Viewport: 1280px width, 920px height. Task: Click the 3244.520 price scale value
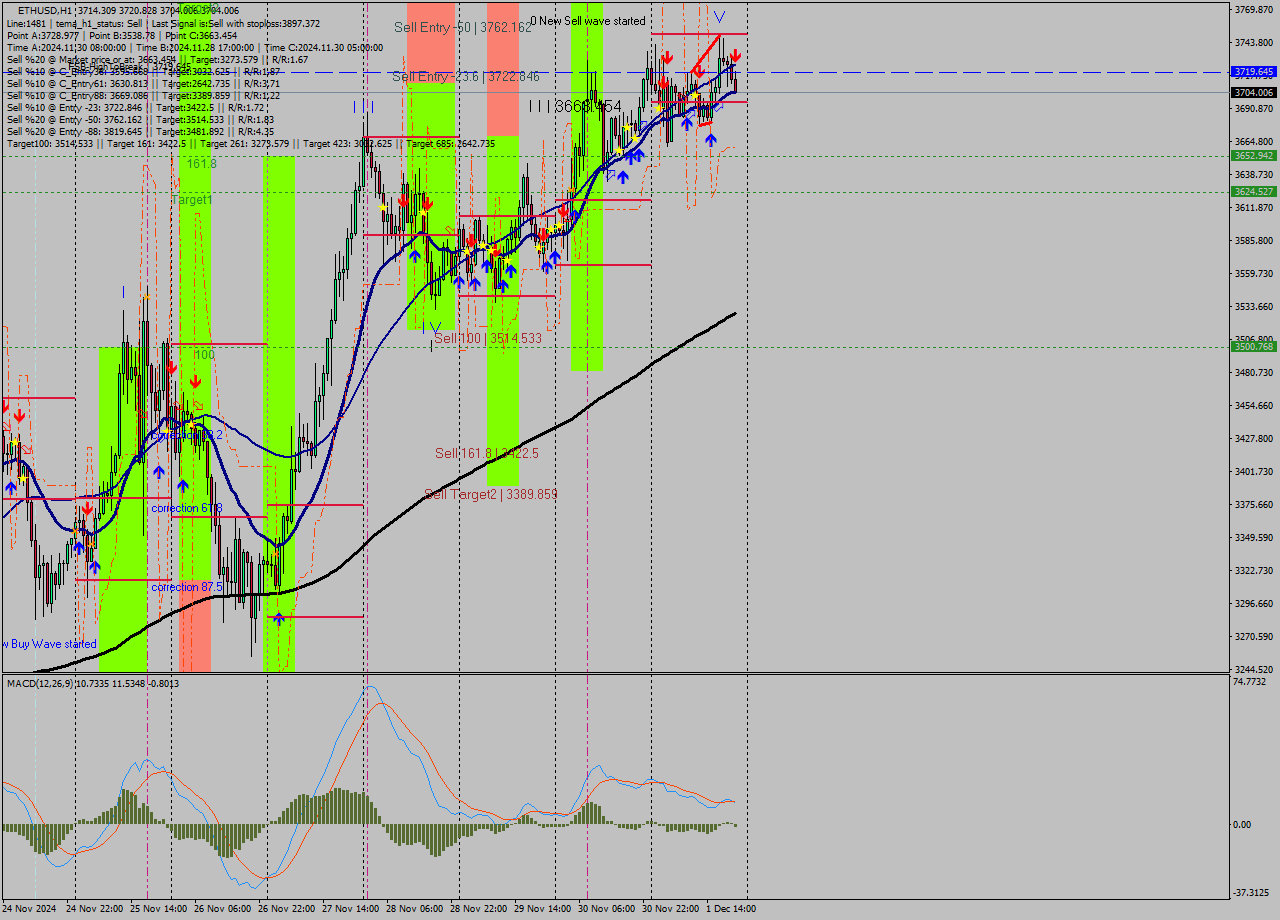coord(1254,670)
